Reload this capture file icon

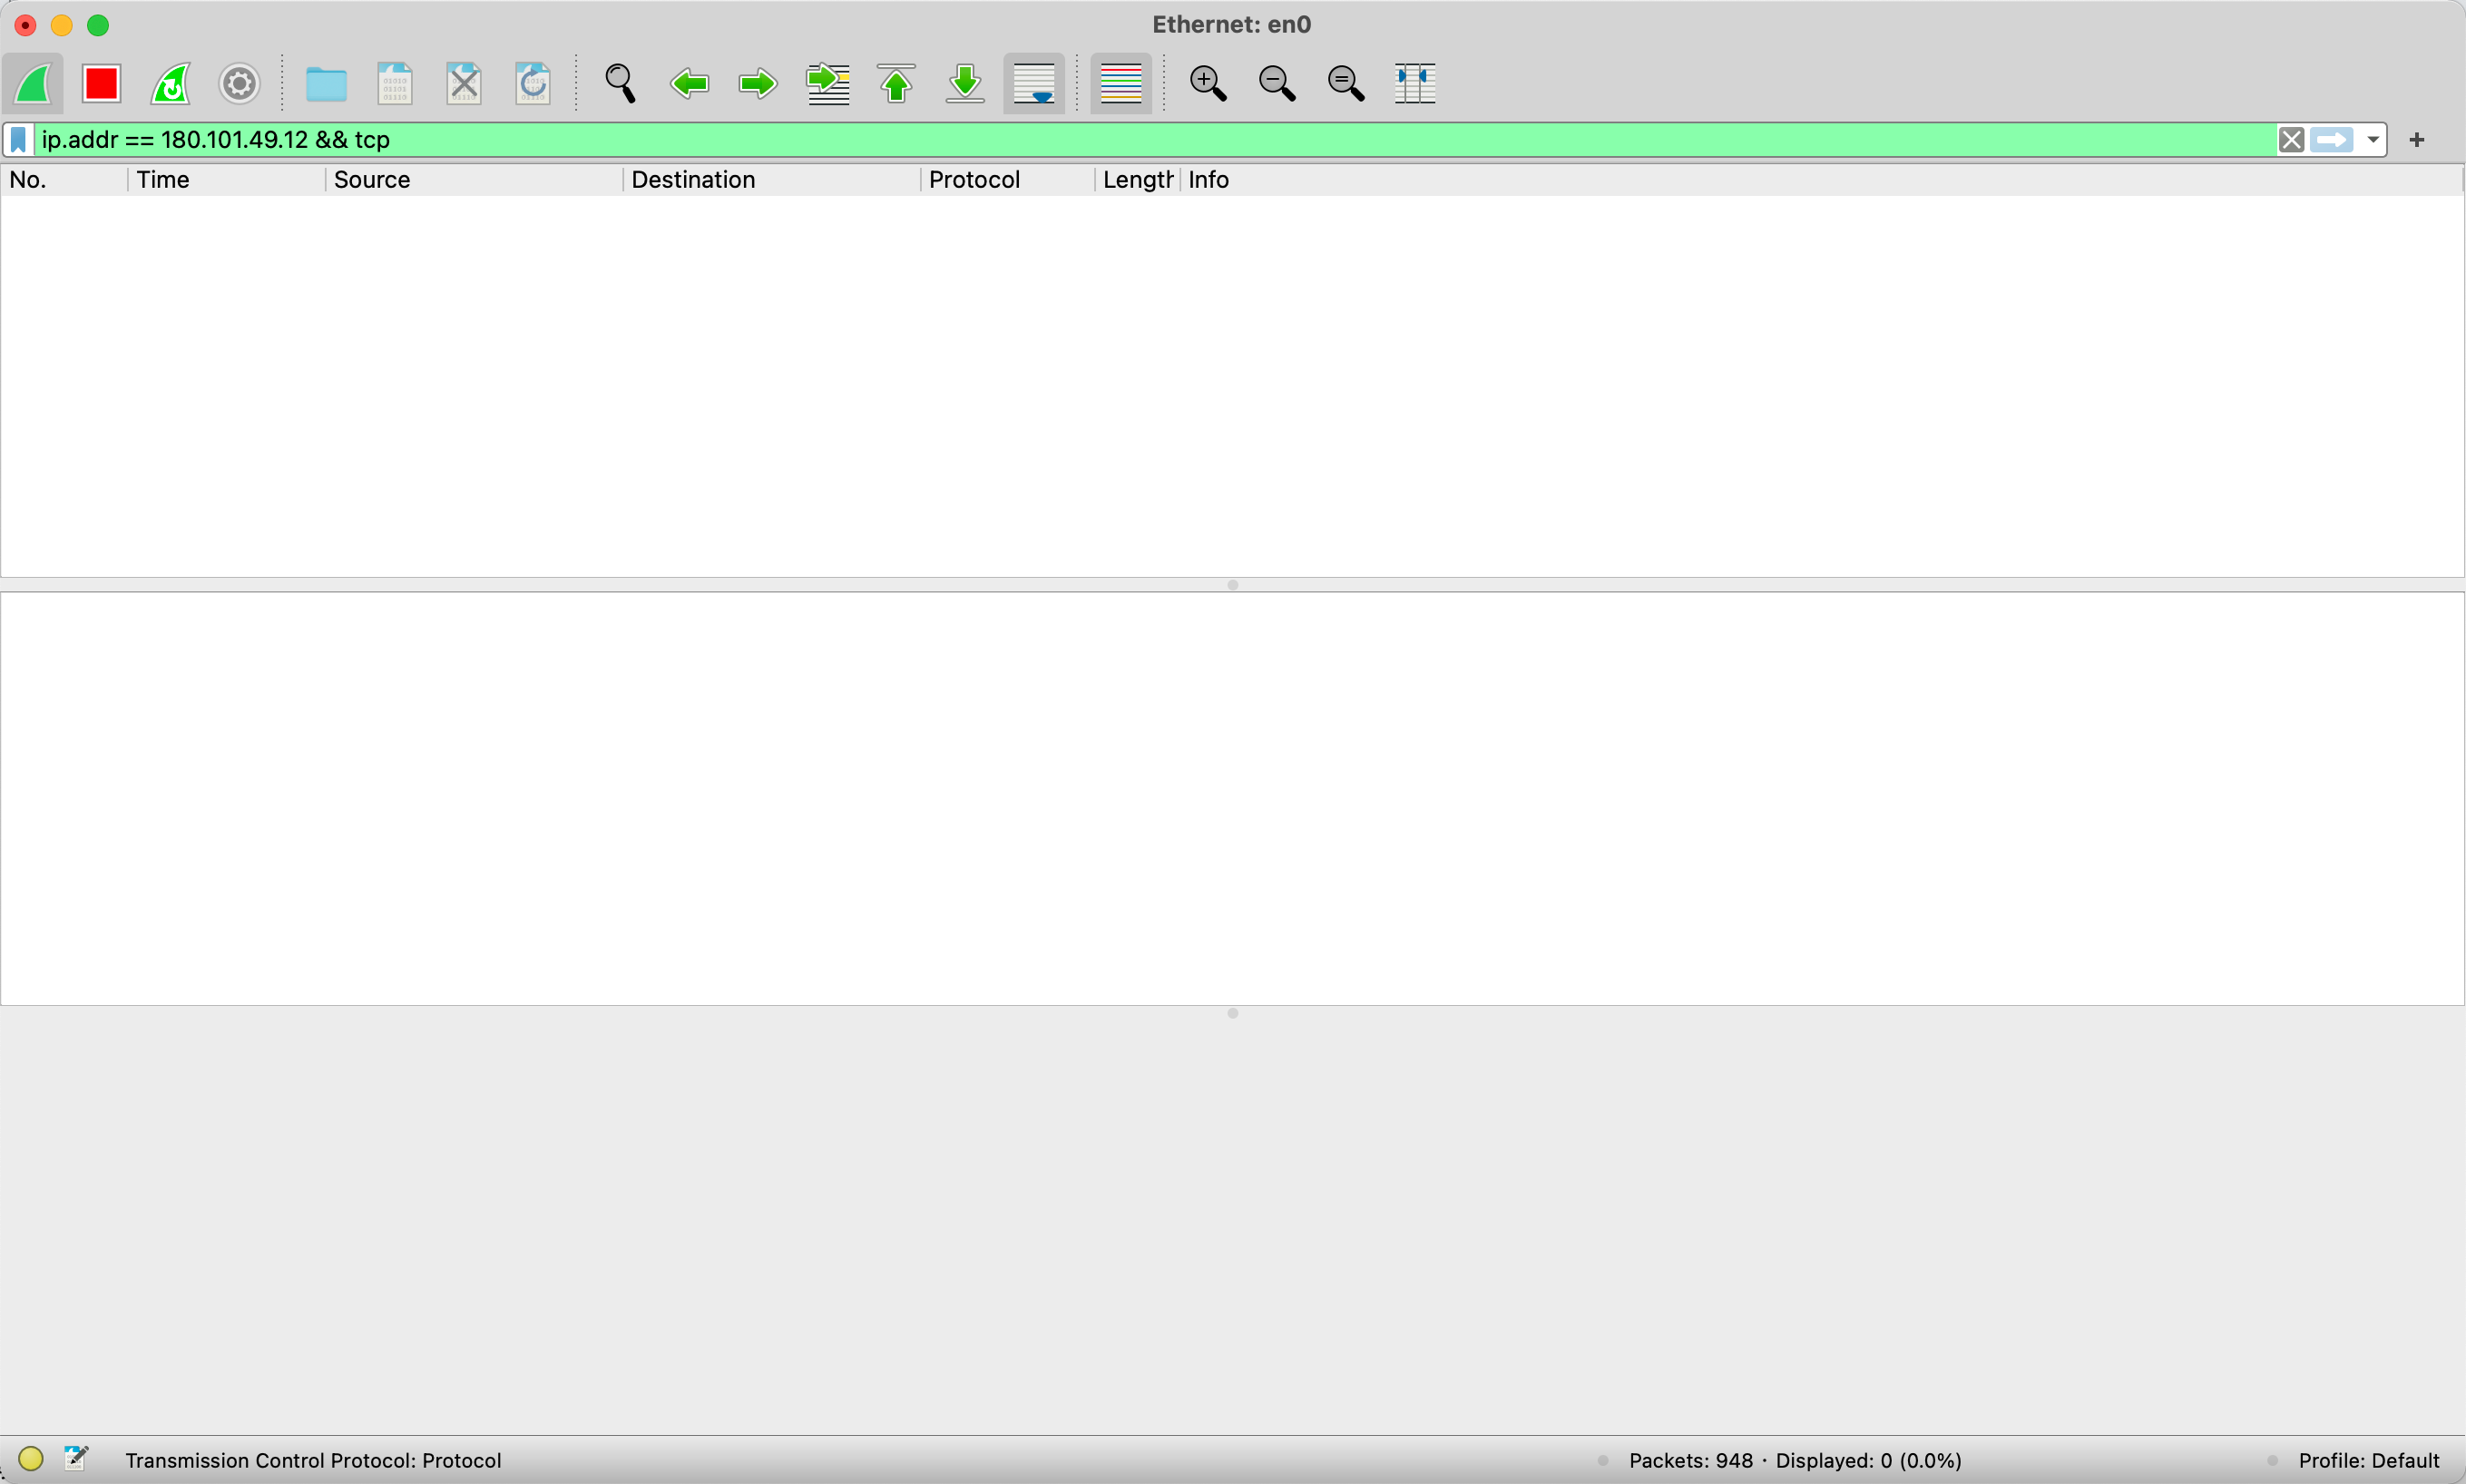pyautogui.click(x=533, y=84)
